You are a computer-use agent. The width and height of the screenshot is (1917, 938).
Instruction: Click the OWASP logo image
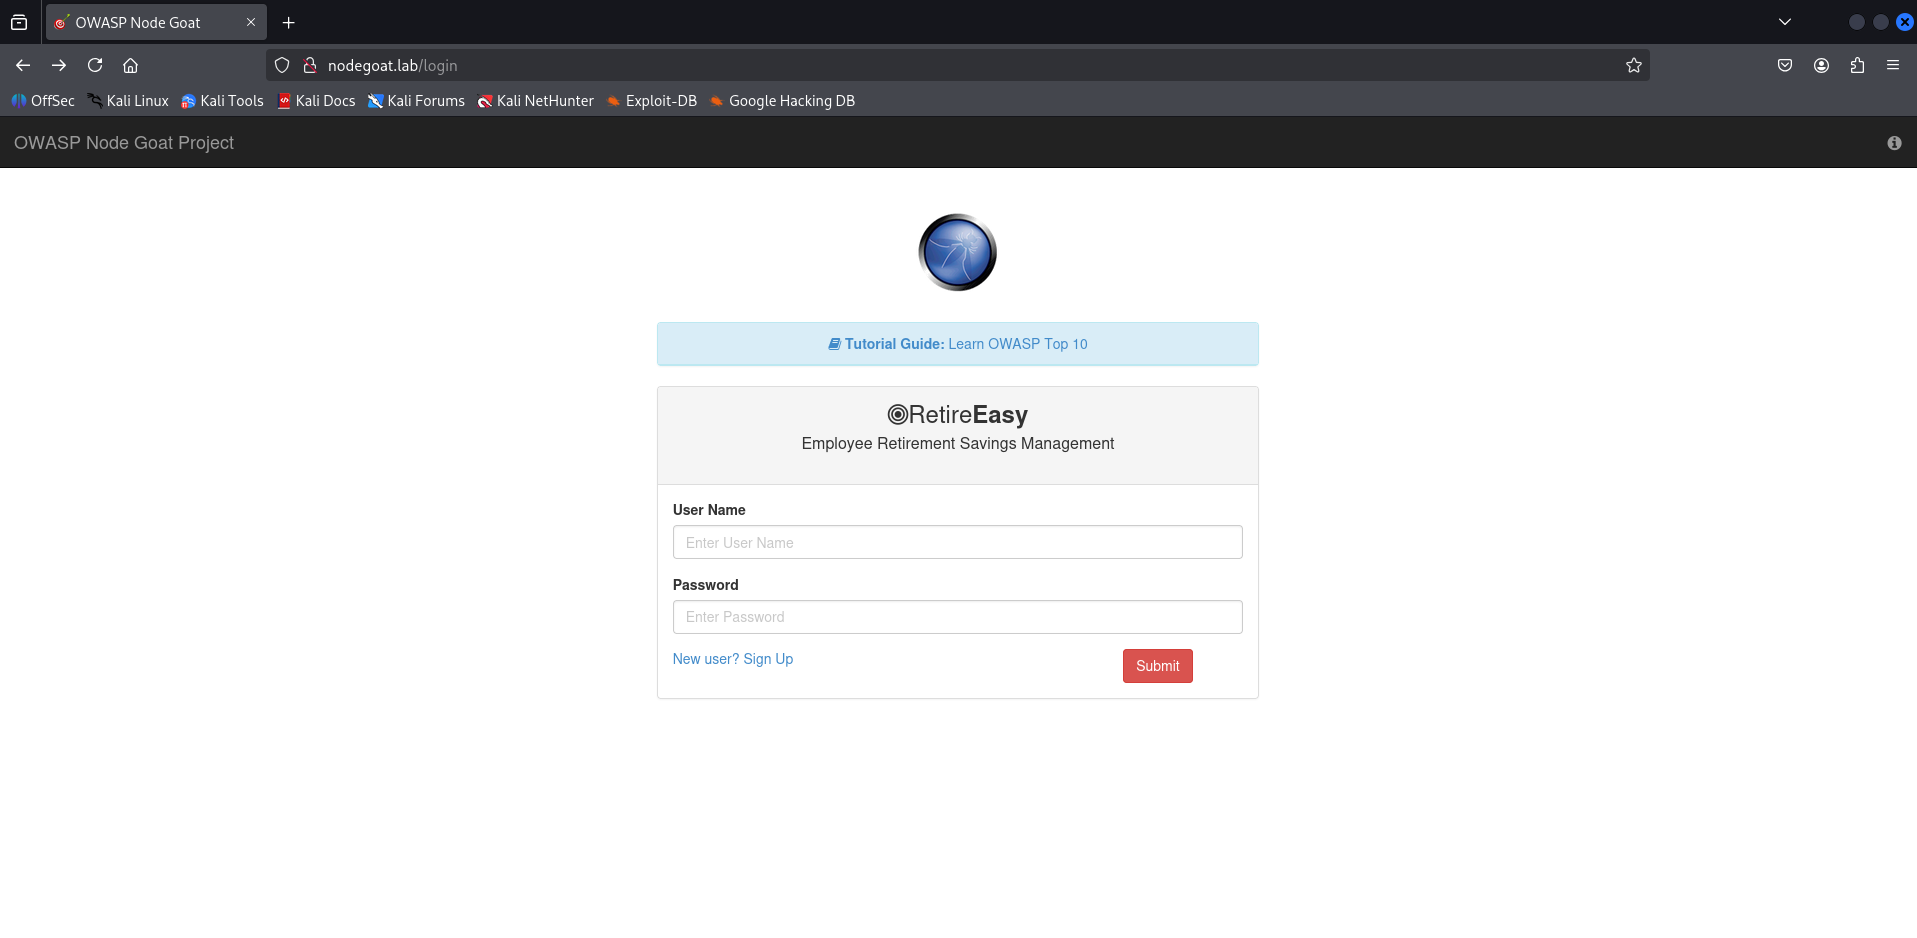[958, 252]
